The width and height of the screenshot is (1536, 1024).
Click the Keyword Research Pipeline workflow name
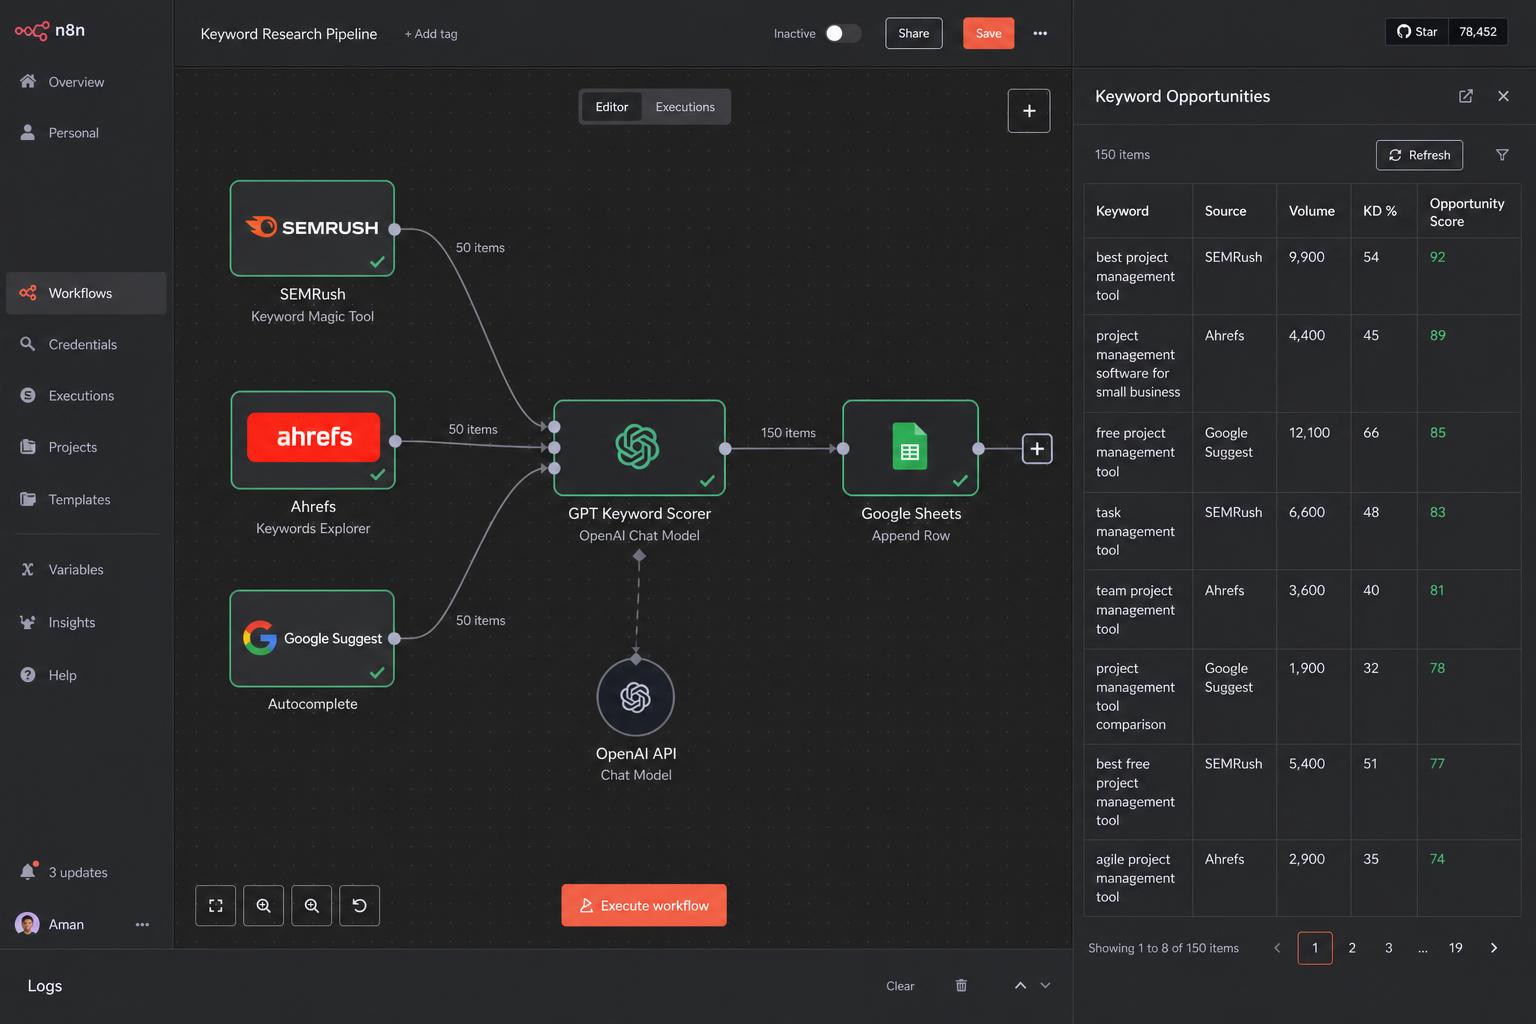pos(289,34)
